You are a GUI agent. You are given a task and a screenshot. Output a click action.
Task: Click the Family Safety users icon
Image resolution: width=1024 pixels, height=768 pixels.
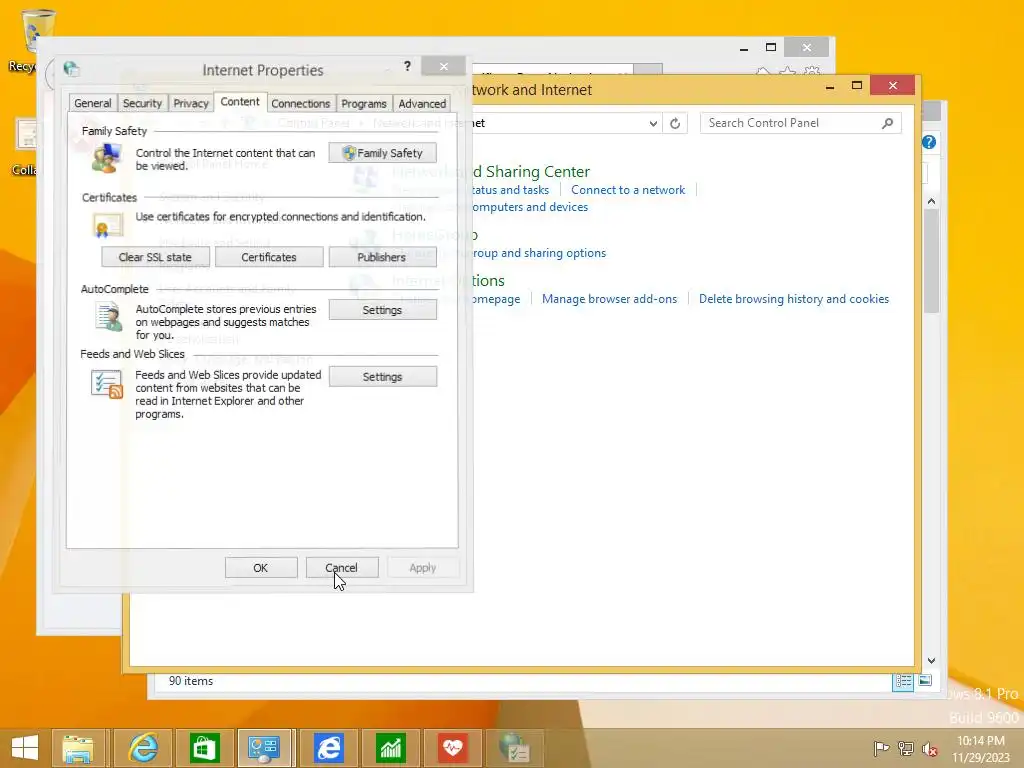coord(106,159)
